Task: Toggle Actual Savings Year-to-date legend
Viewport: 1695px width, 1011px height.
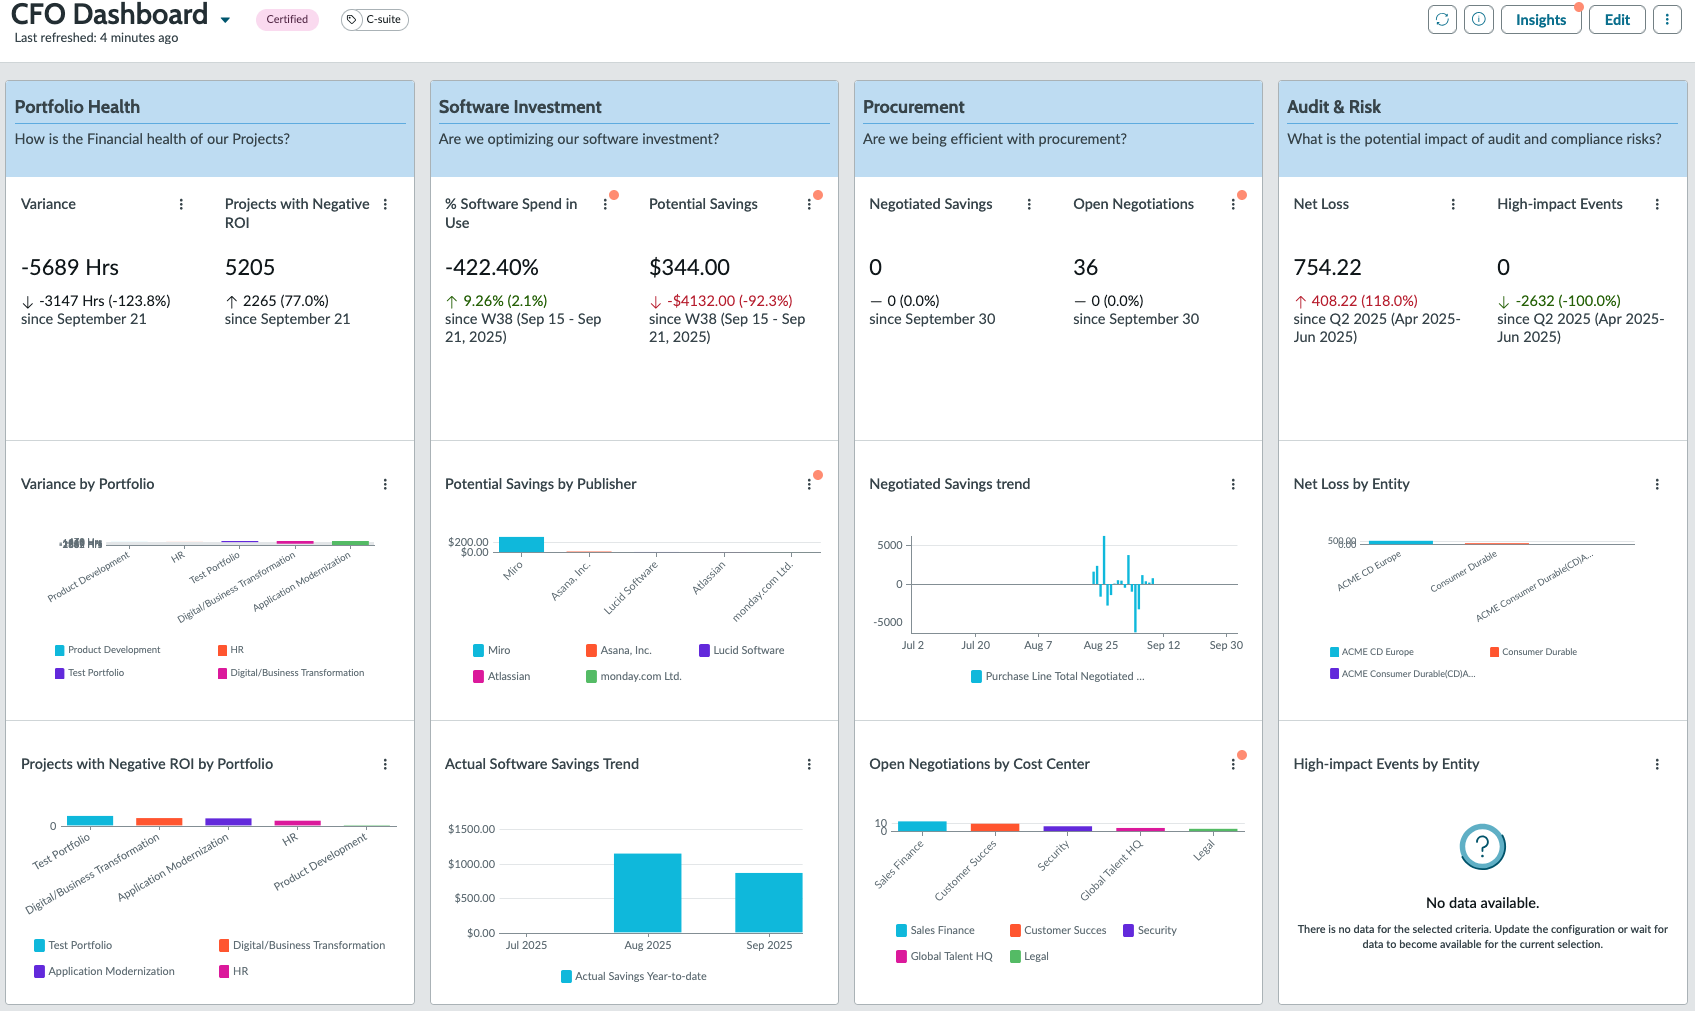Action: tap(634, 976)
